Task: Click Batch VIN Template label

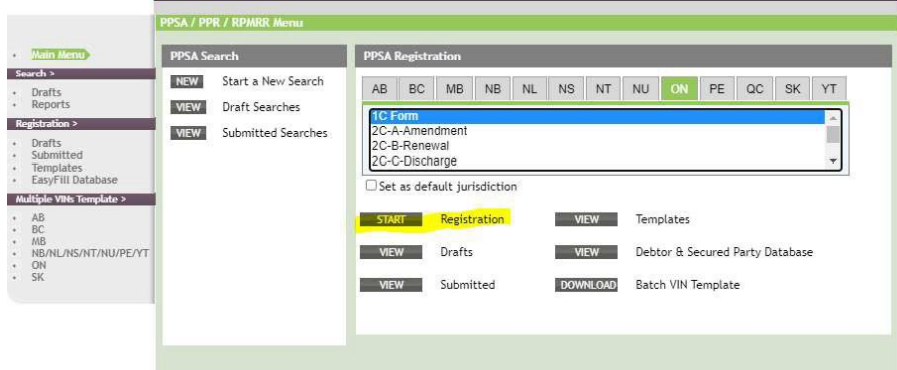Action: point(688,285)
